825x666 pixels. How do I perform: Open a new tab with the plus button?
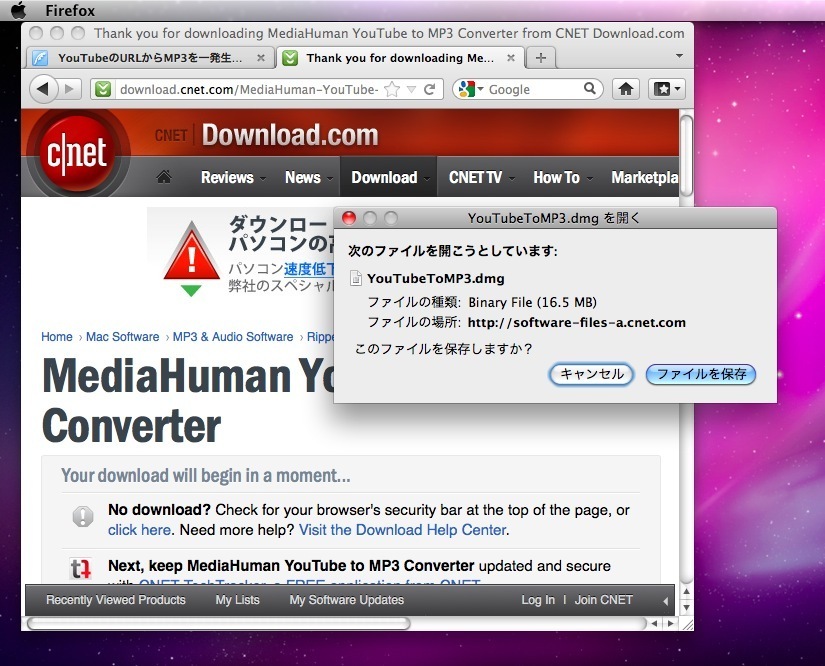[x=541, y=58]
